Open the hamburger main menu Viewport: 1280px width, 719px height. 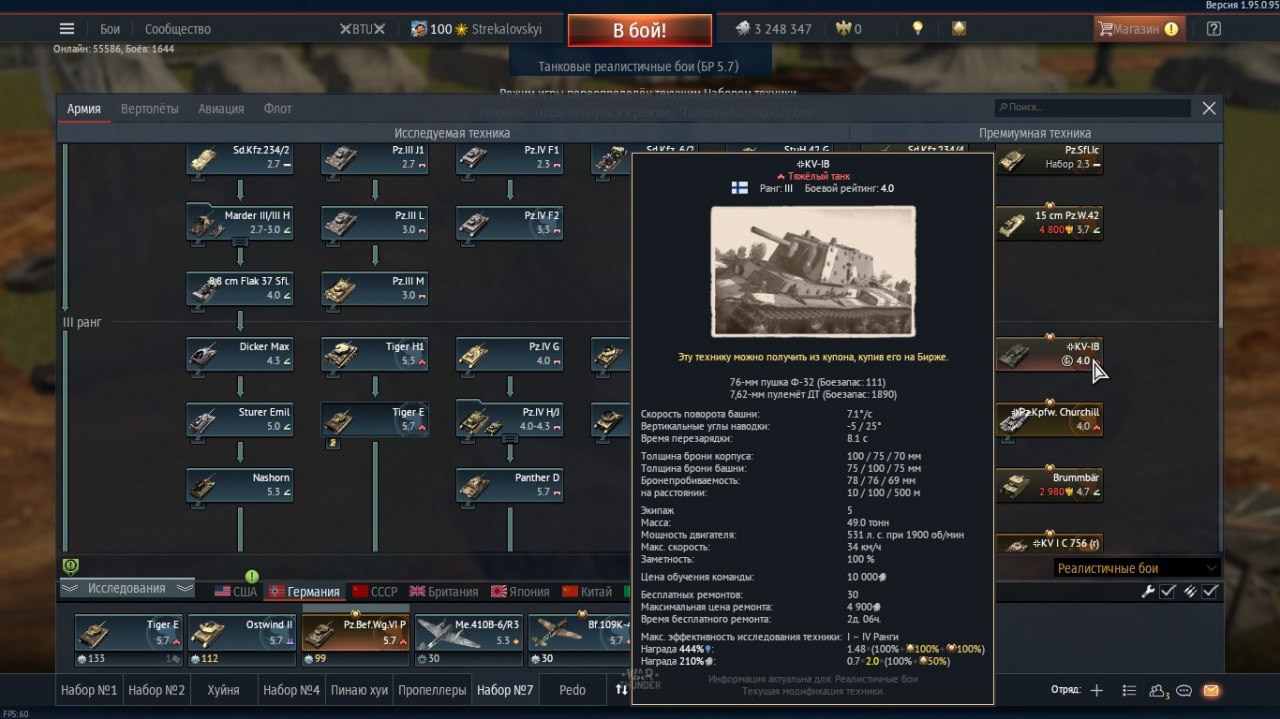pyautogui.click(x=67, y=29)
